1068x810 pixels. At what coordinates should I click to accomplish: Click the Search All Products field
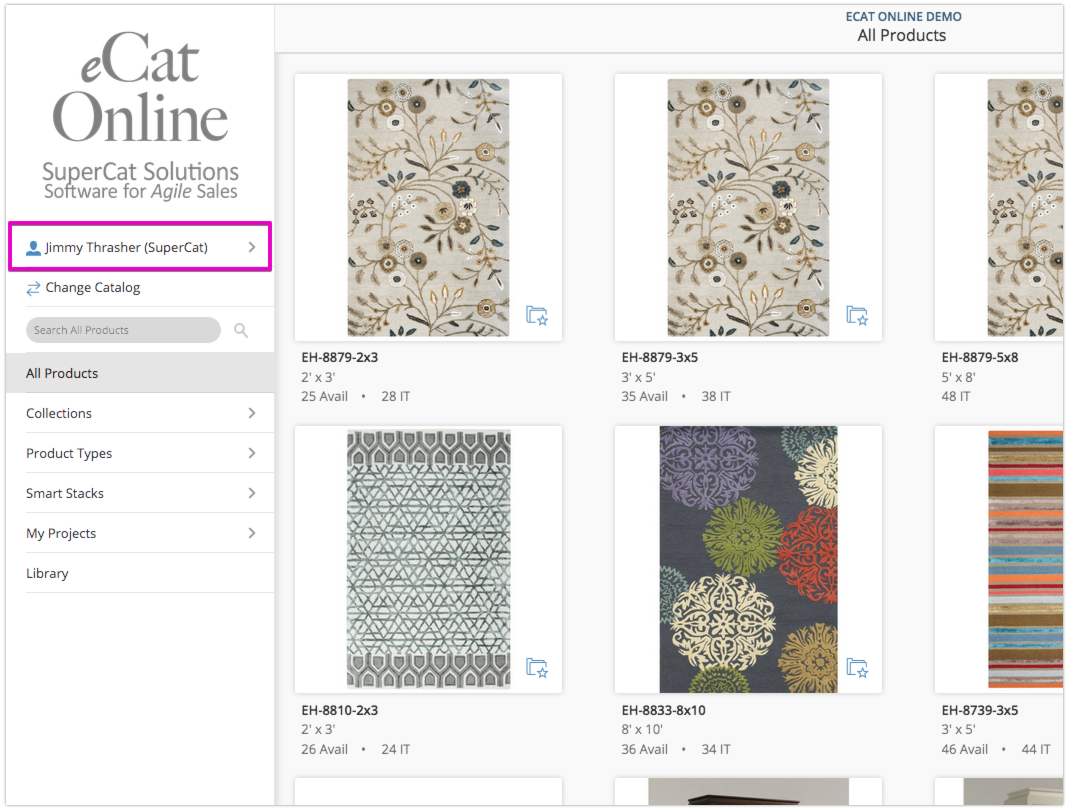point(123,330)
